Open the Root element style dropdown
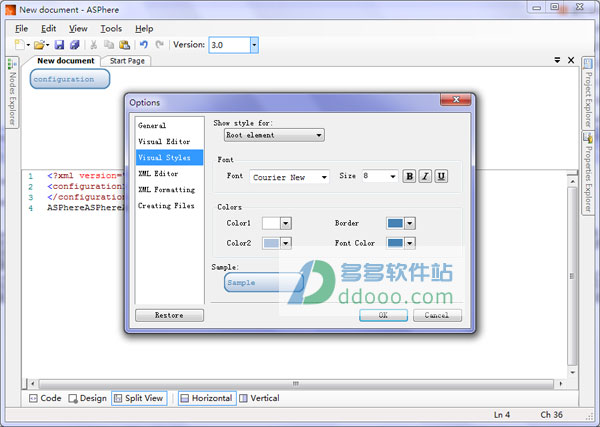 (x=274, y=135)
